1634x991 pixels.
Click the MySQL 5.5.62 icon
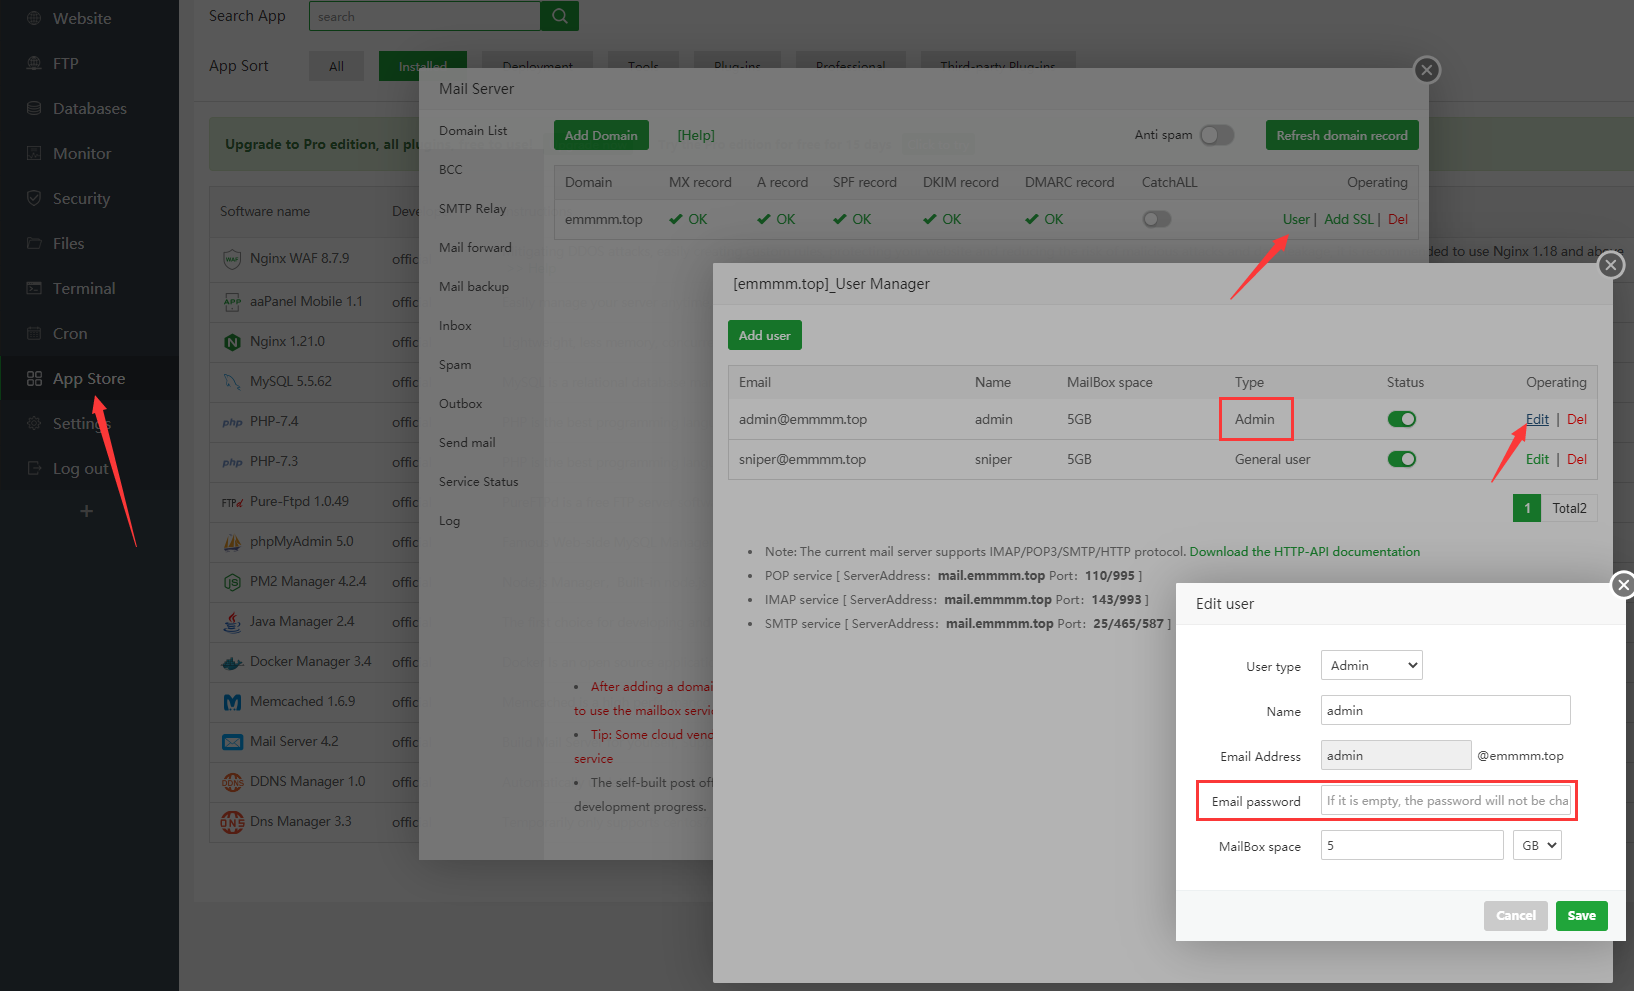click(232, 382)
